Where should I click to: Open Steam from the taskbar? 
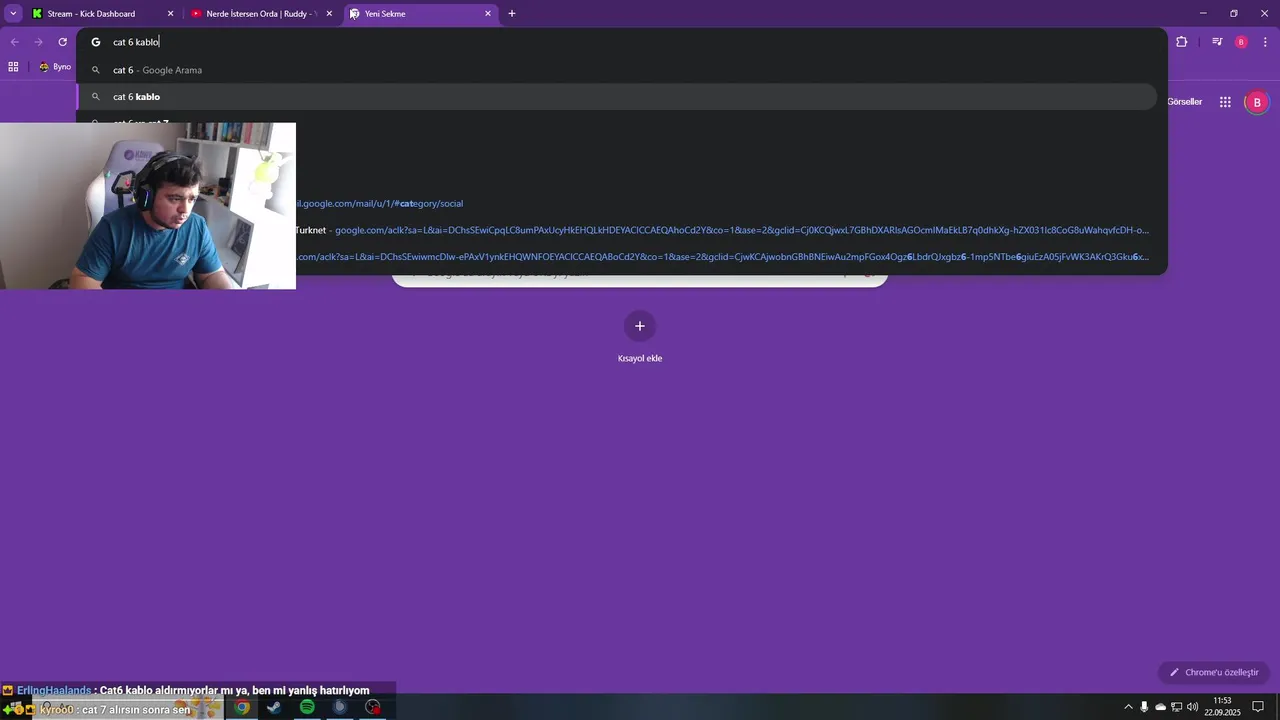[x=274, y=707]
